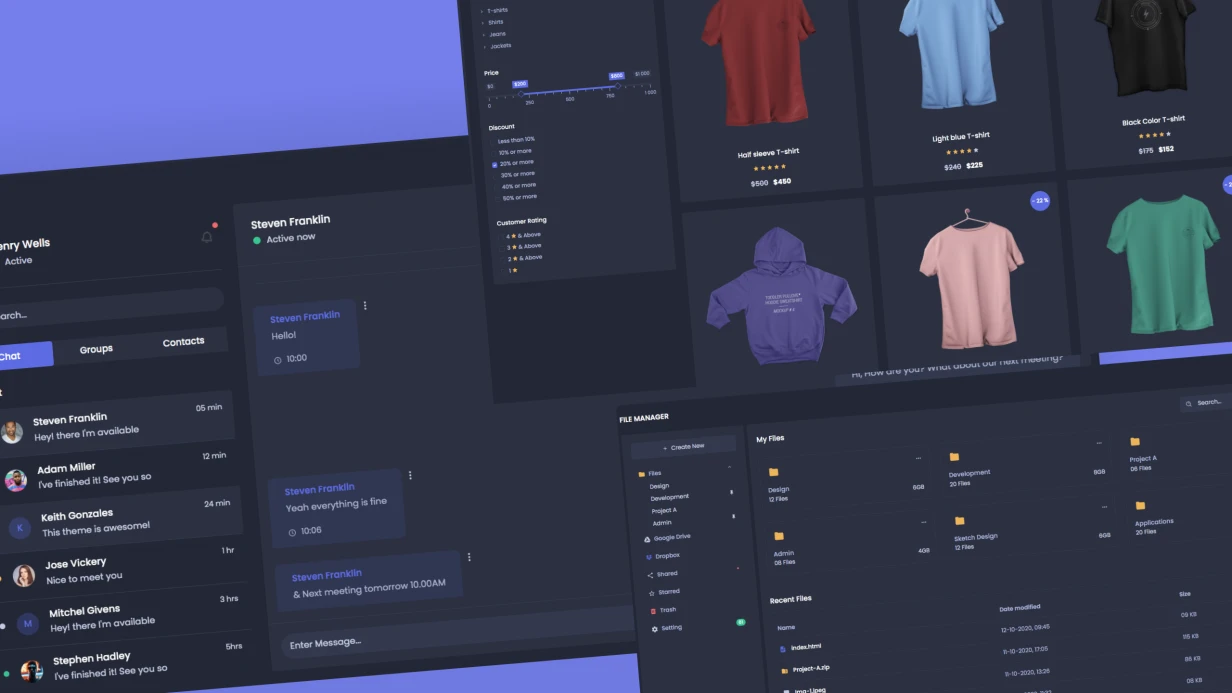Click Adam Miller's avatar in chat list

point(16,480)
